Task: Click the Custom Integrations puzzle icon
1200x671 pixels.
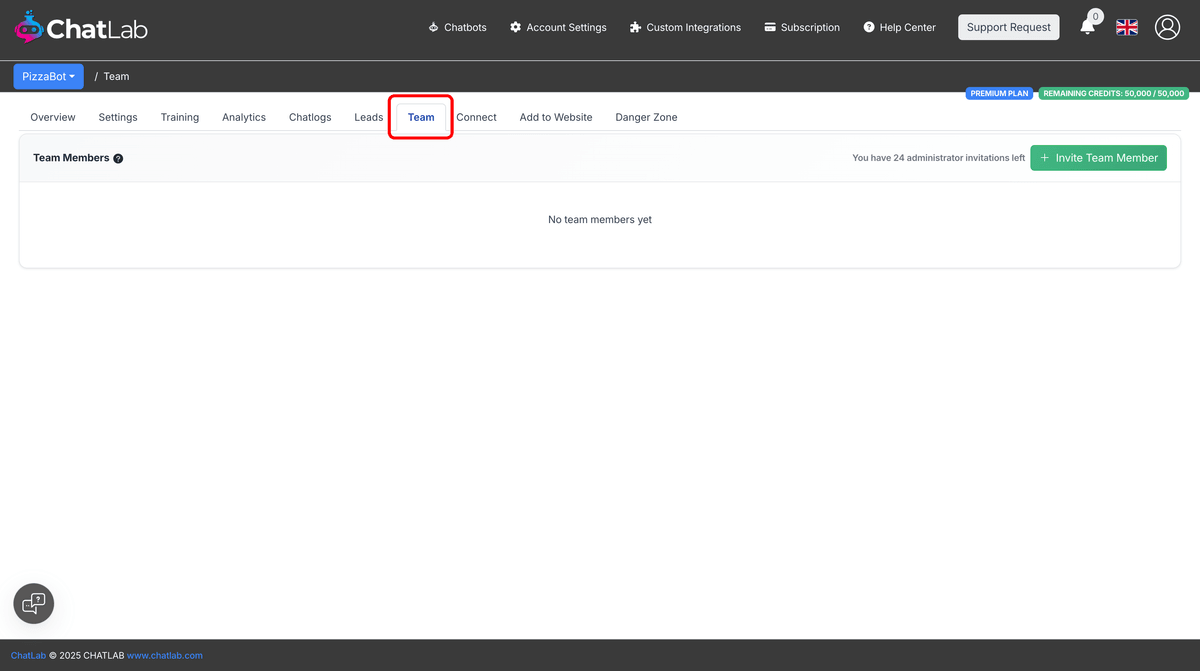Action: pyautogui.click(x=634, y=27)
